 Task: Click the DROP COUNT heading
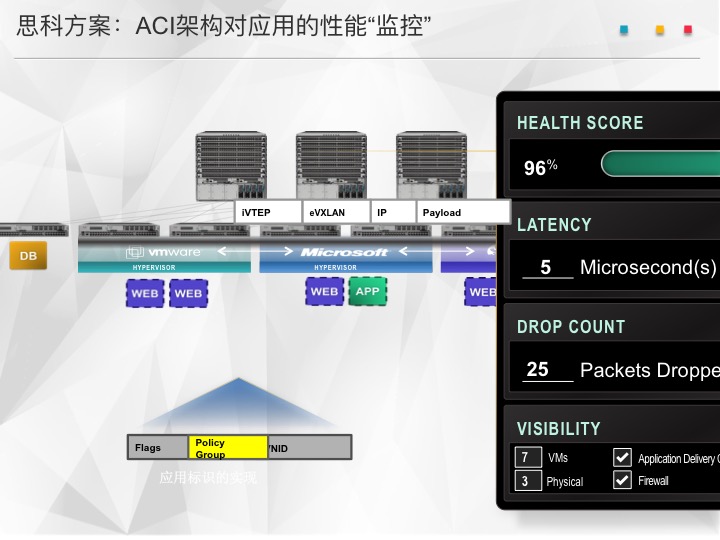[x=571, y=326]
